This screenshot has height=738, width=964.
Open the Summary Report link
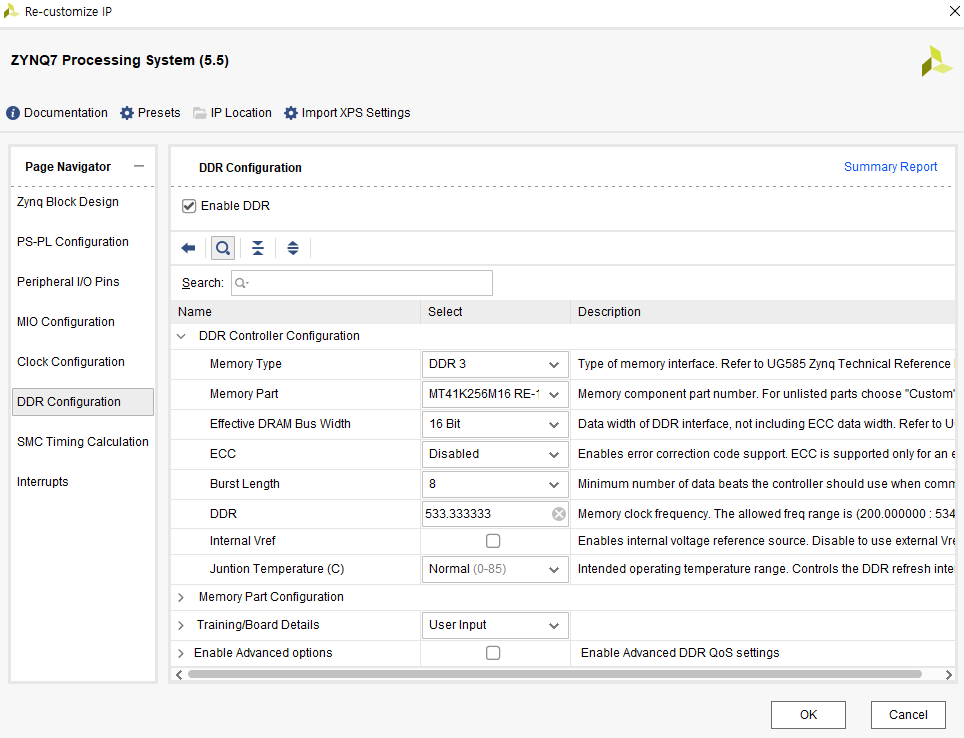(890, 167)
